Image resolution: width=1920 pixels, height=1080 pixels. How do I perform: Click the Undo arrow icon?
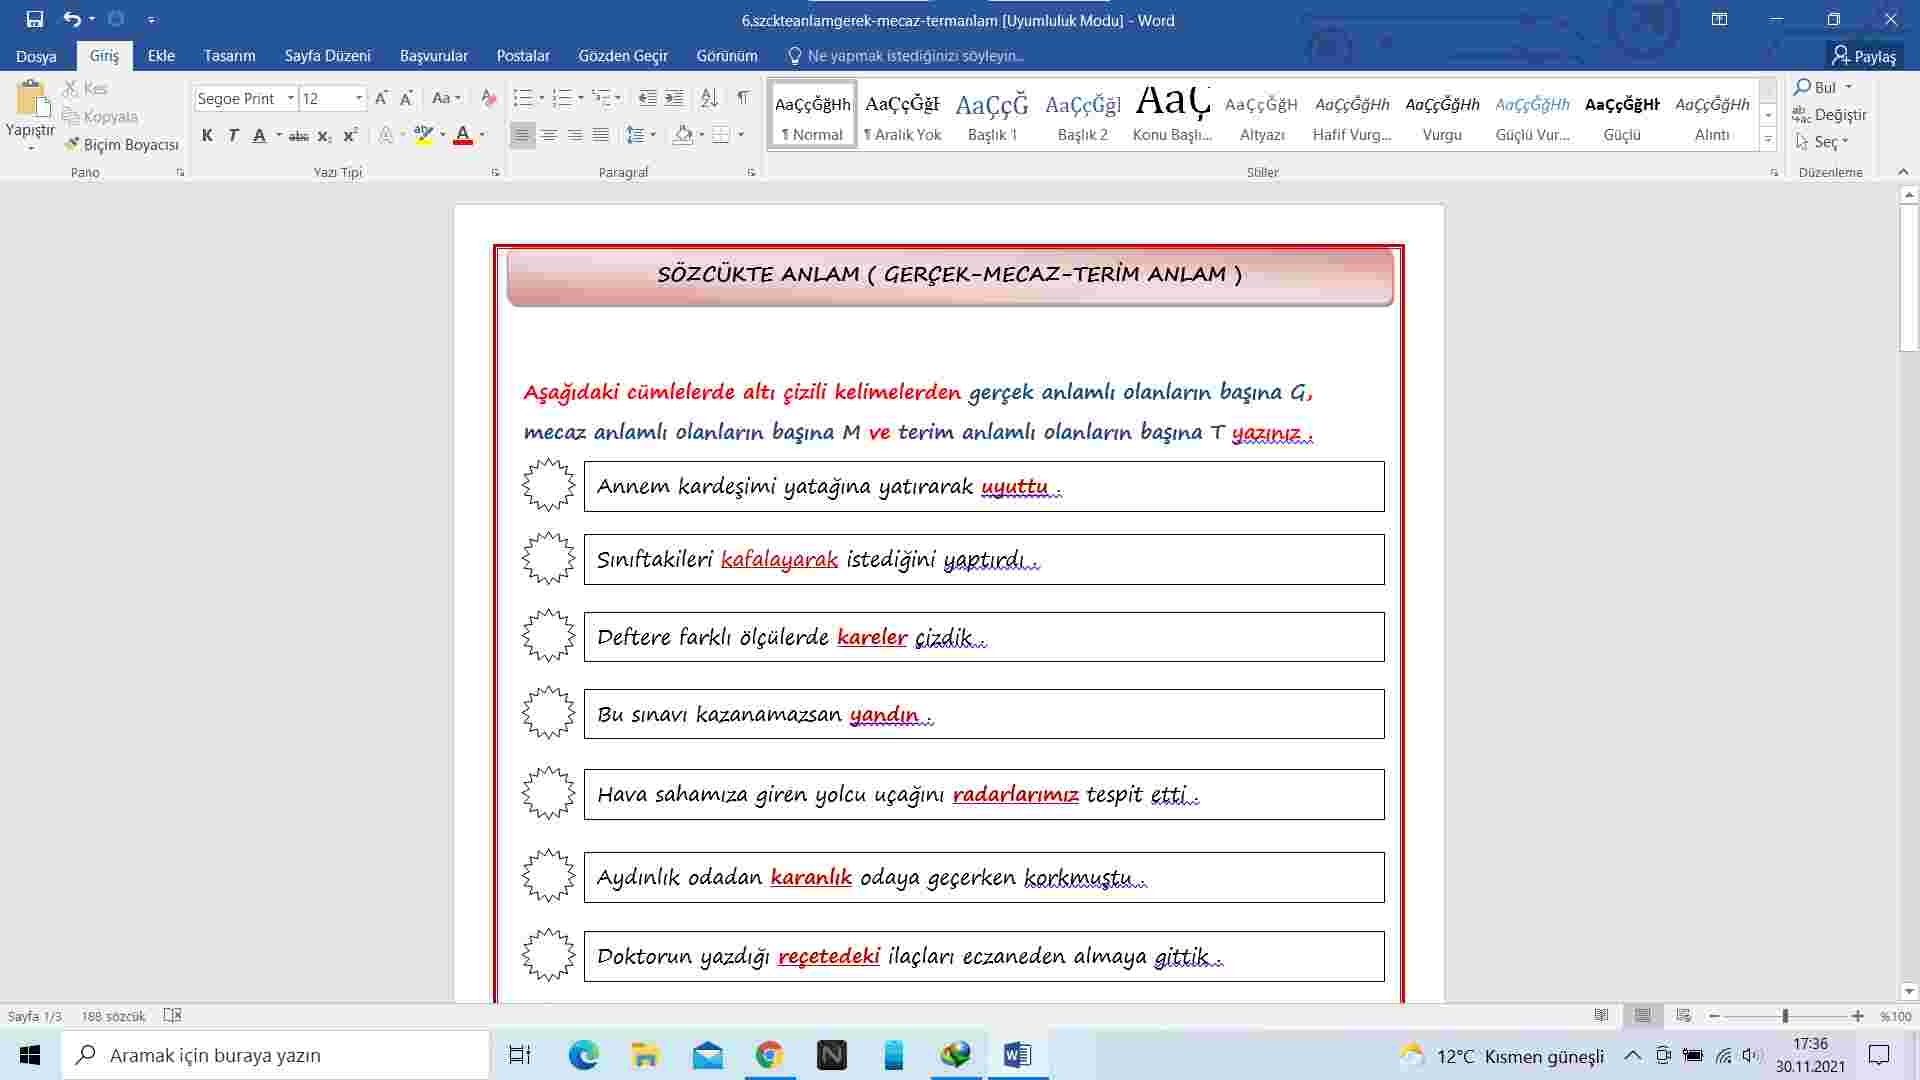coord(72,19)
